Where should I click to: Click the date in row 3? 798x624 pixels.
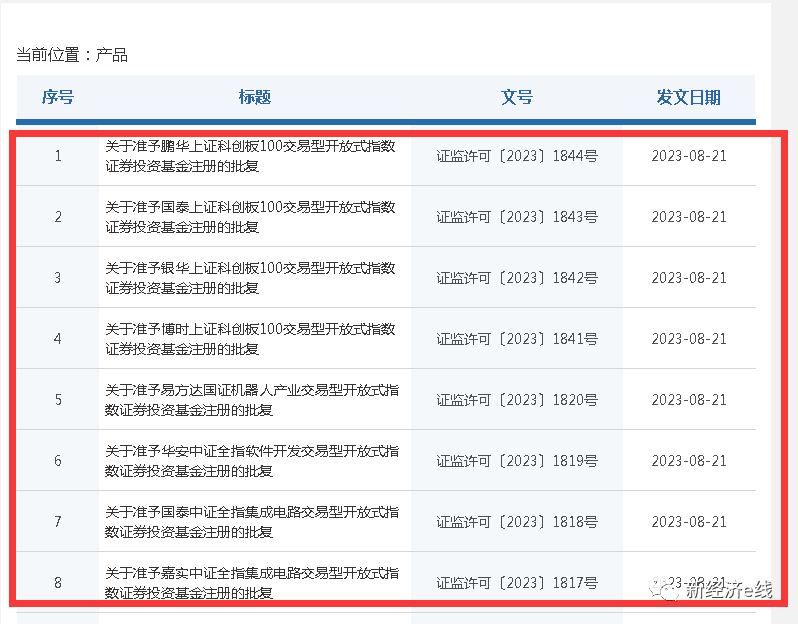coord(689,278)
